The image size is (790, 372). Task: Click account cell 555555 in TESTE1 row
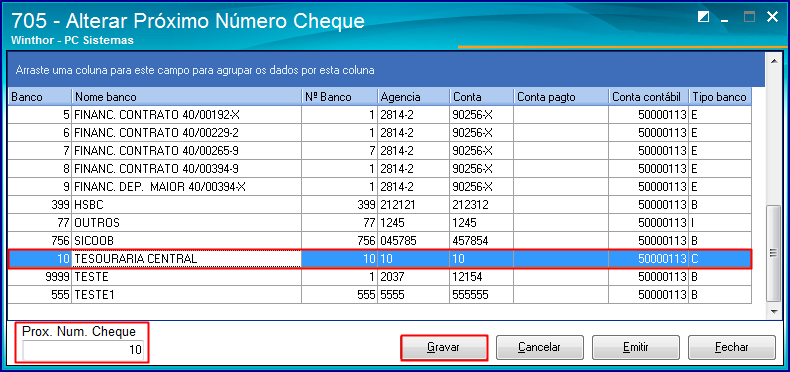pos(481,295)
